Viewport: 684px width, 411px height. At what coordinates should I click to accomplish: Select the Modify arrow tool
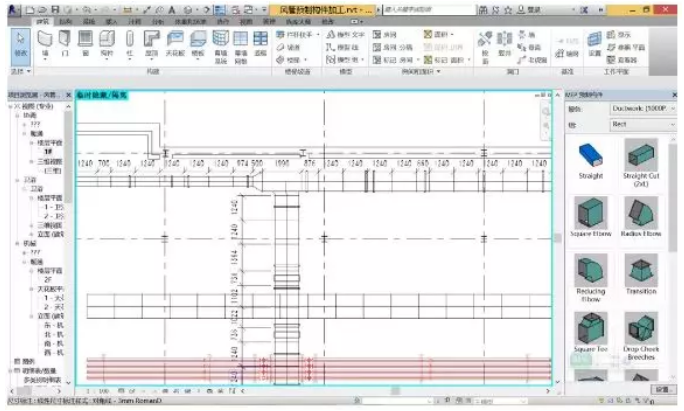tap(21, 45)
